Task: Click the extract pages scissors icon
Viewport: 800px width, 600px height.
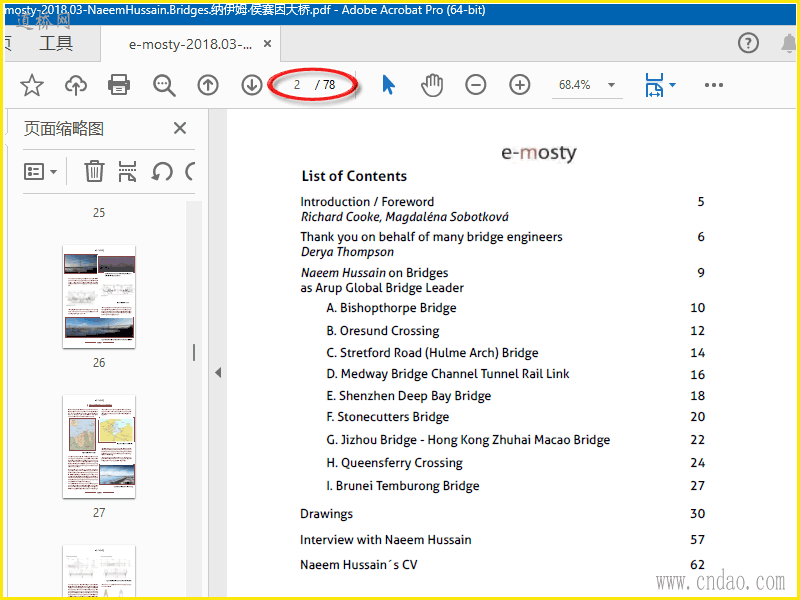Action: pyautogui.click(x=127, y=171)
